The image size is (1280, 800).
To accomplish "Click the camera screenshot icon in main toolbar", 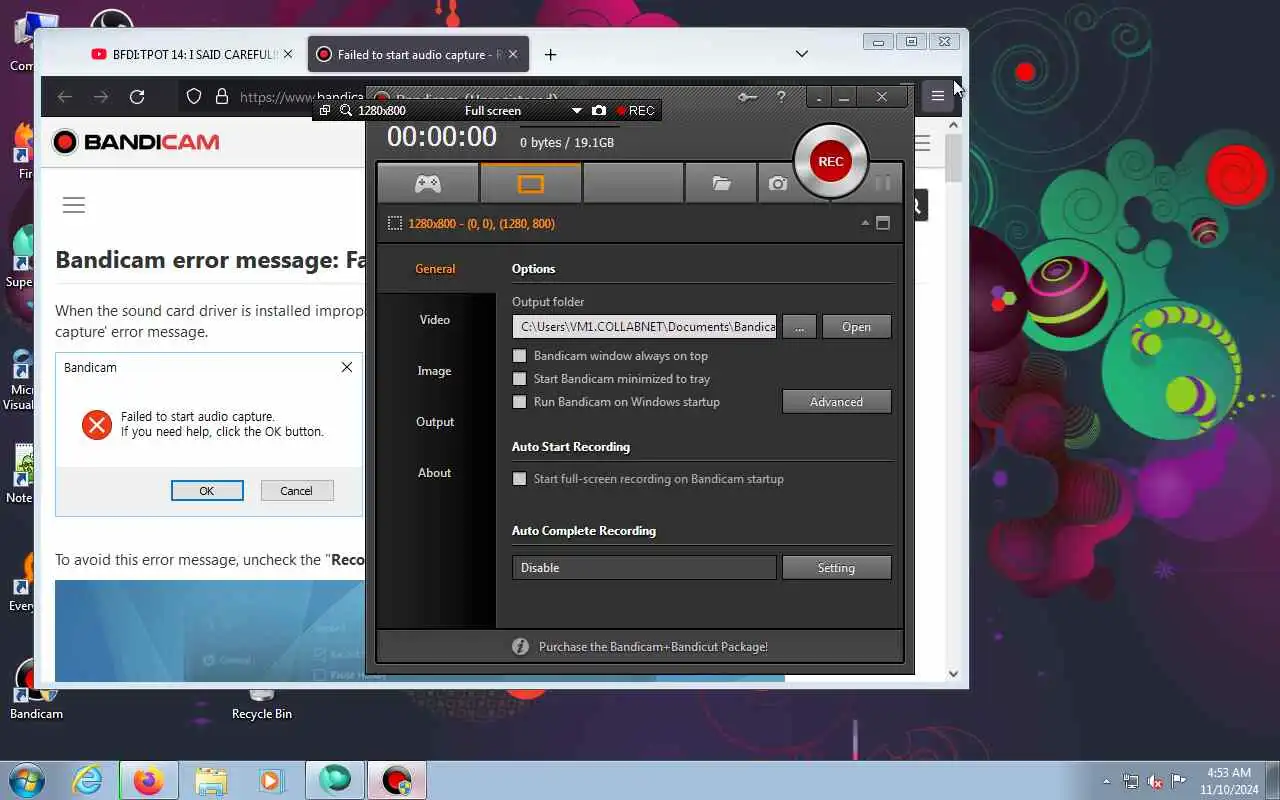I will pos(778,184).
